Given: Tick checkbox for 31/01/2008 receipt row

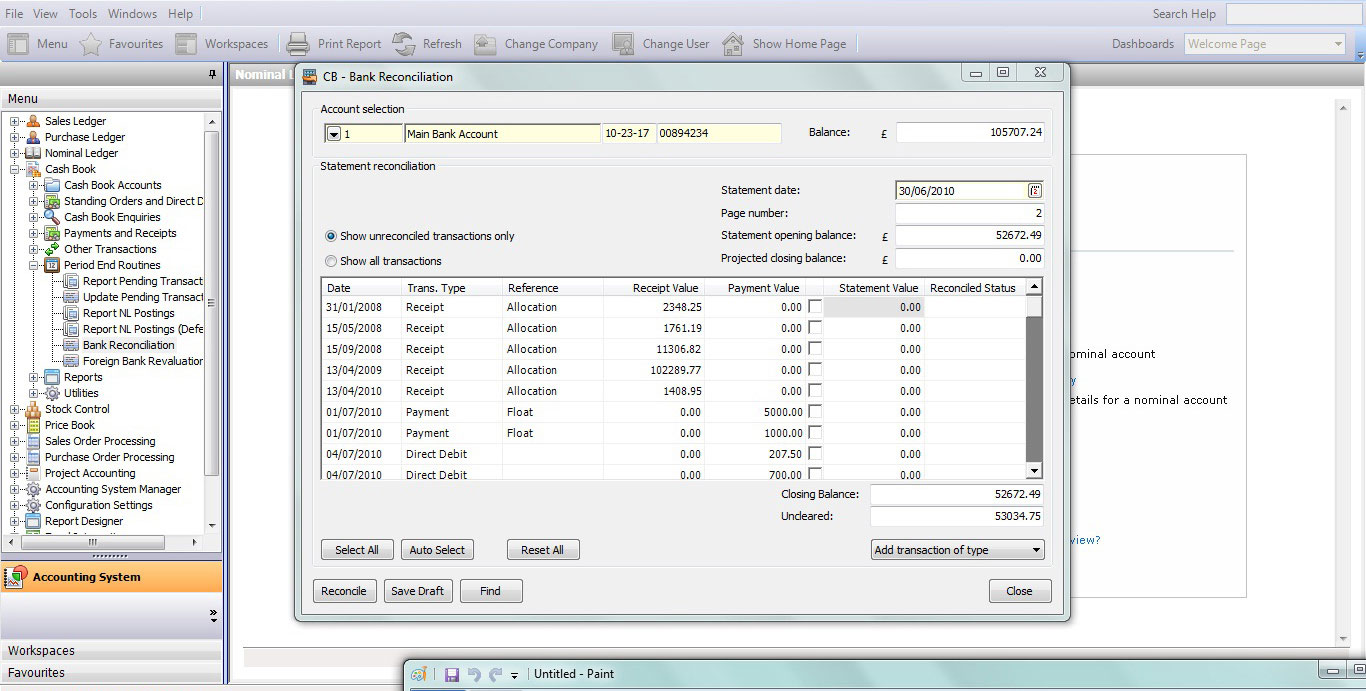Looking at the screenshot, I should click(815, 307).
